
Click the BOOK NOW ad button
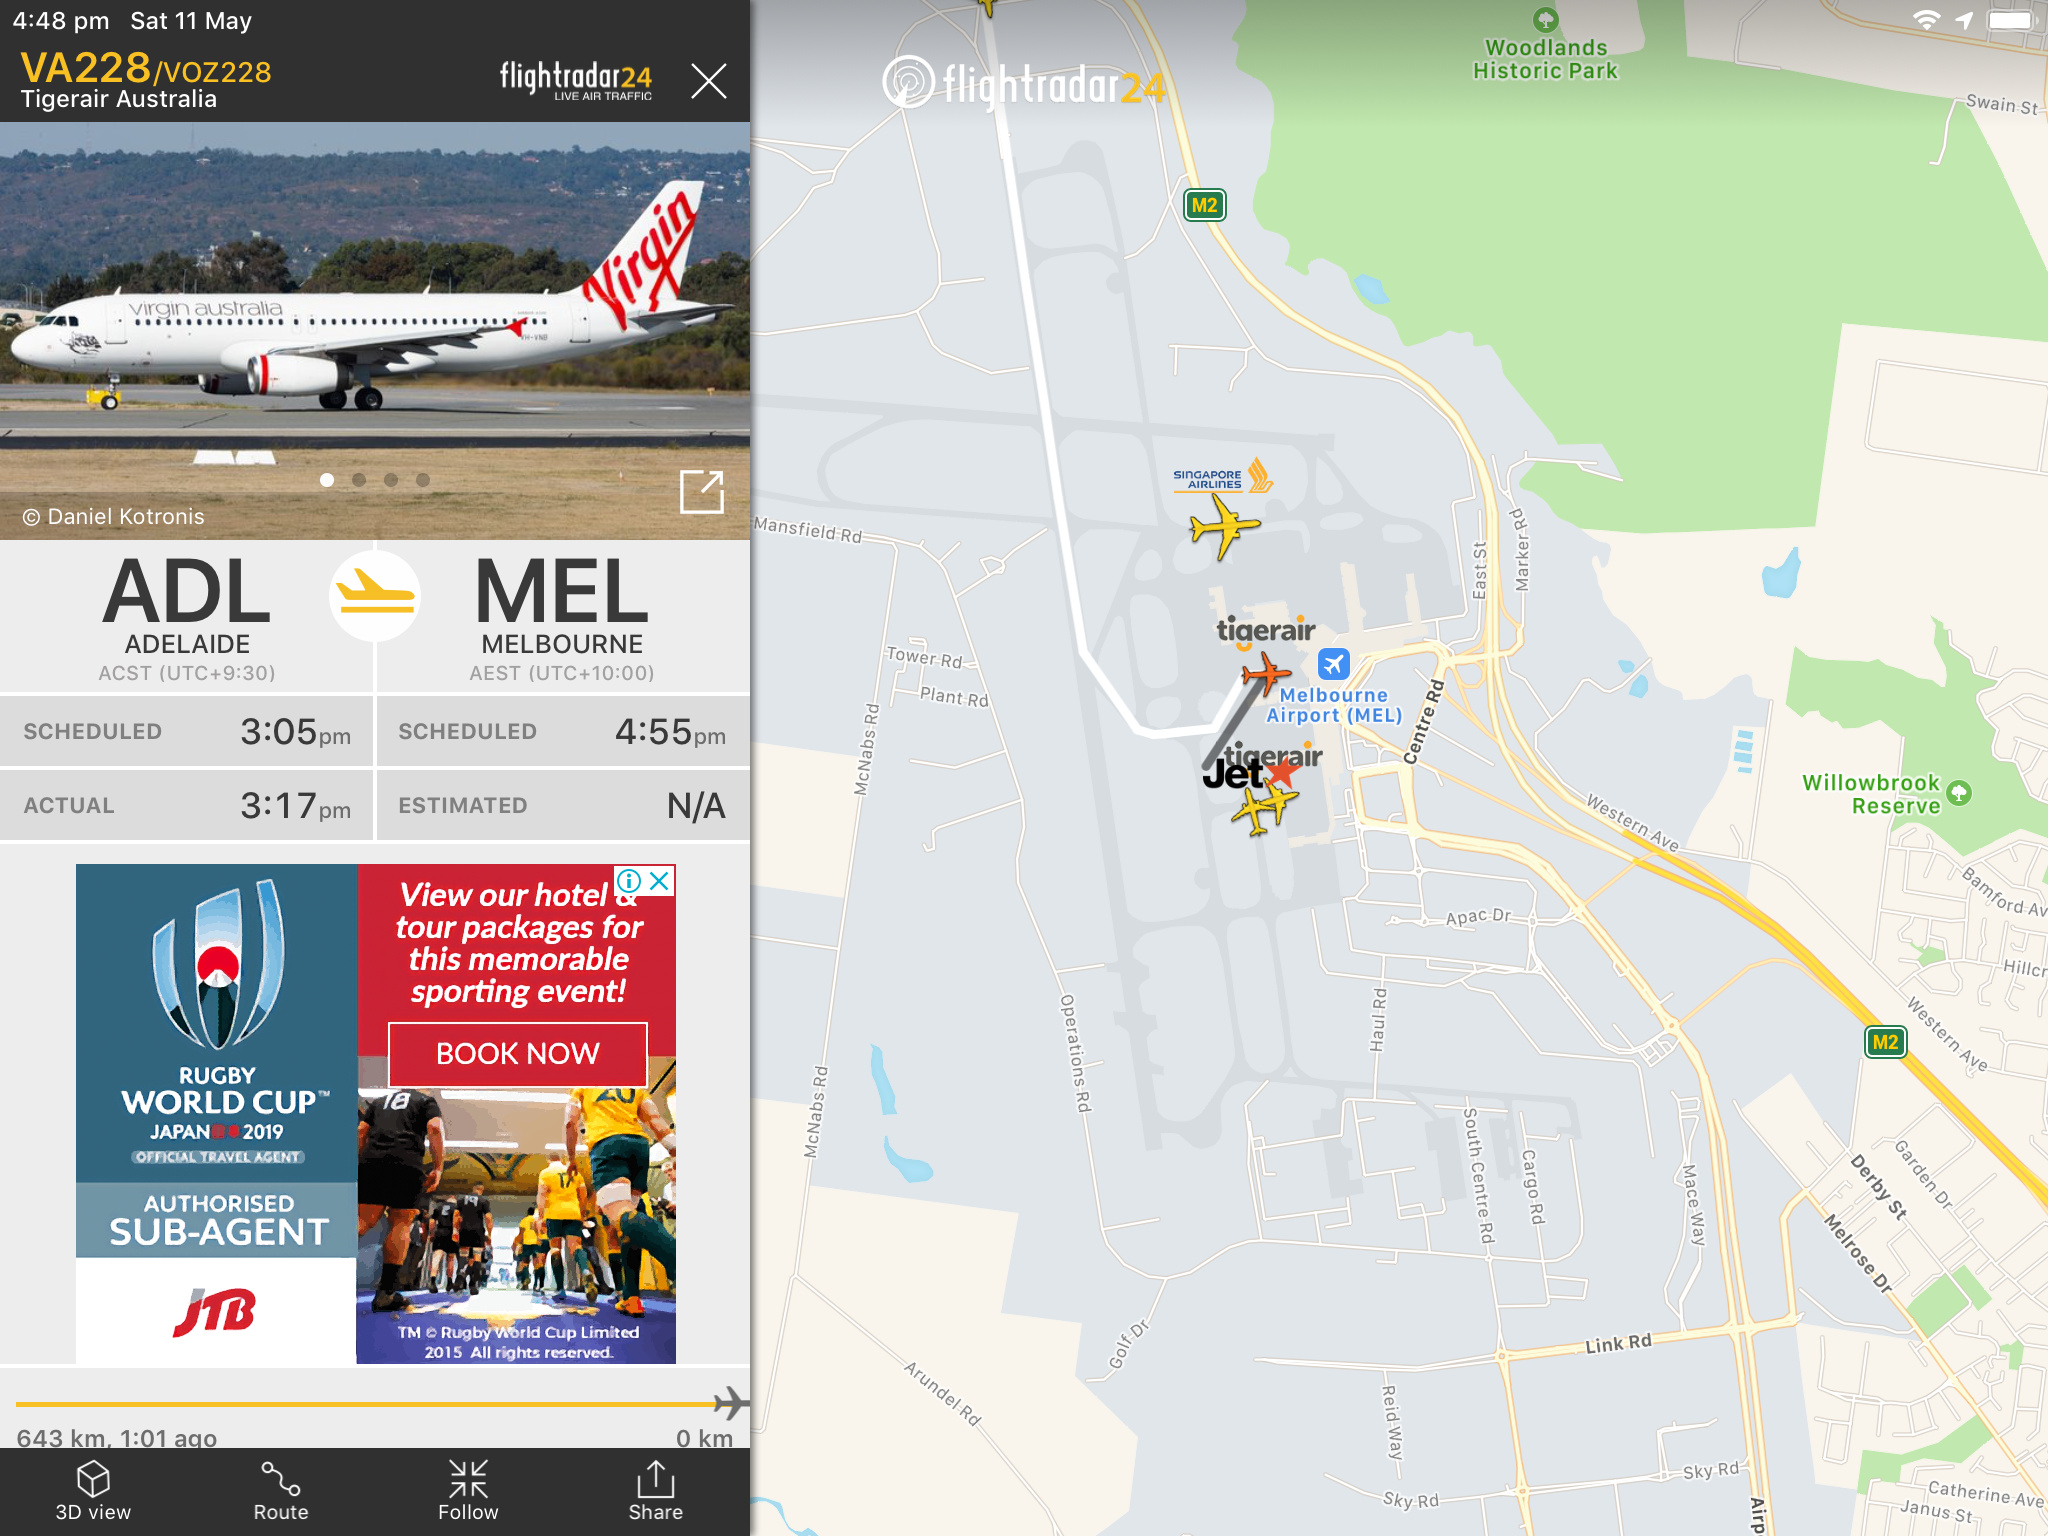click(x=518, y=1054)
